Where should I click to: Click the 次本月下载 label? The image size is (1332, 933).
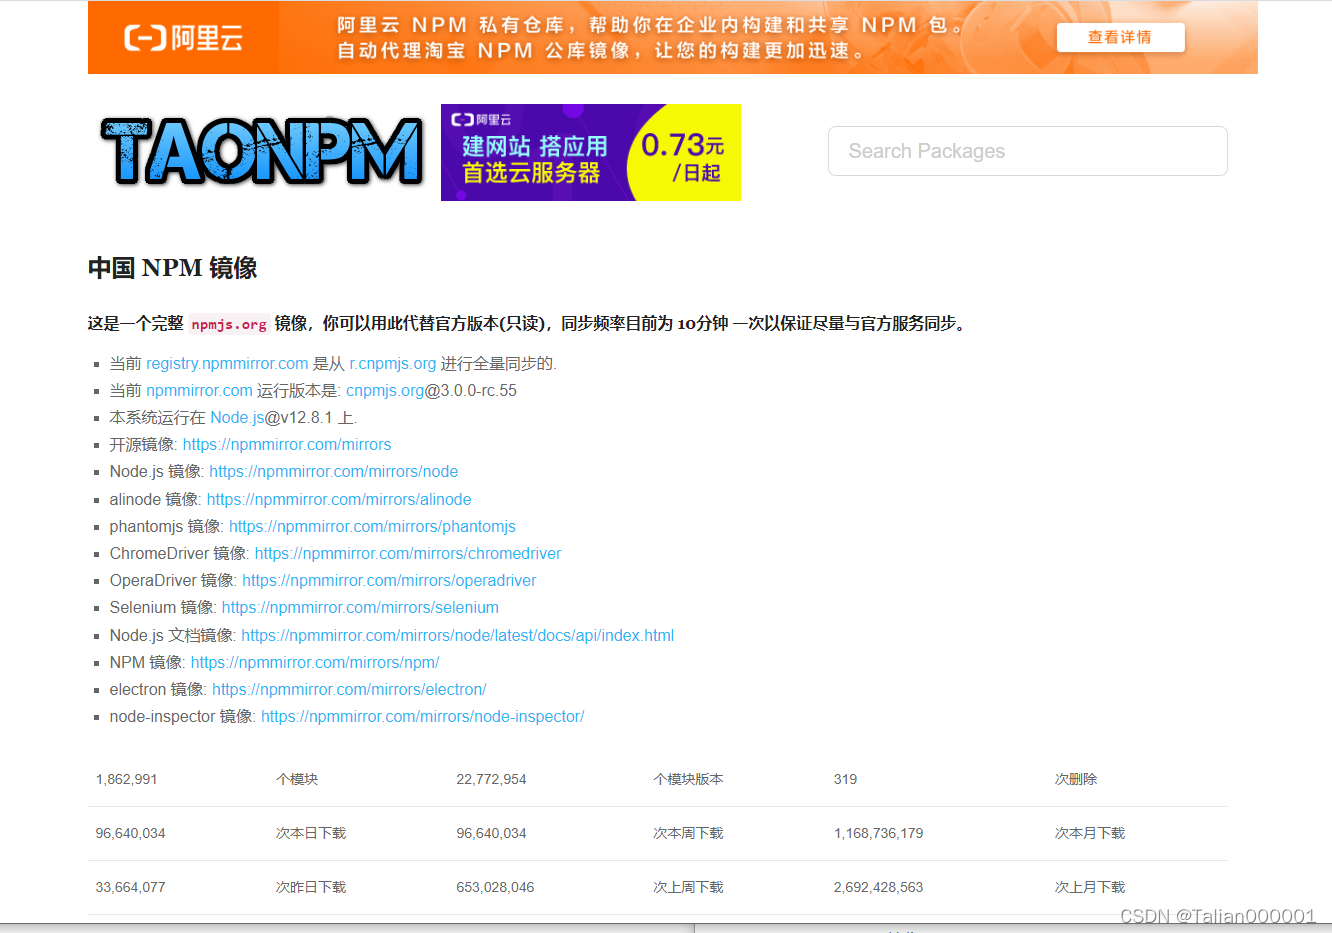1090,833
